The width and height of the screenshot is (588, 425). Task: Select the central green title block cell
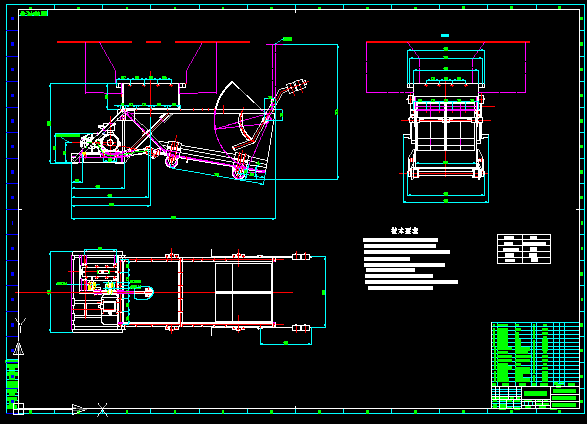click(x=536, y=393)
